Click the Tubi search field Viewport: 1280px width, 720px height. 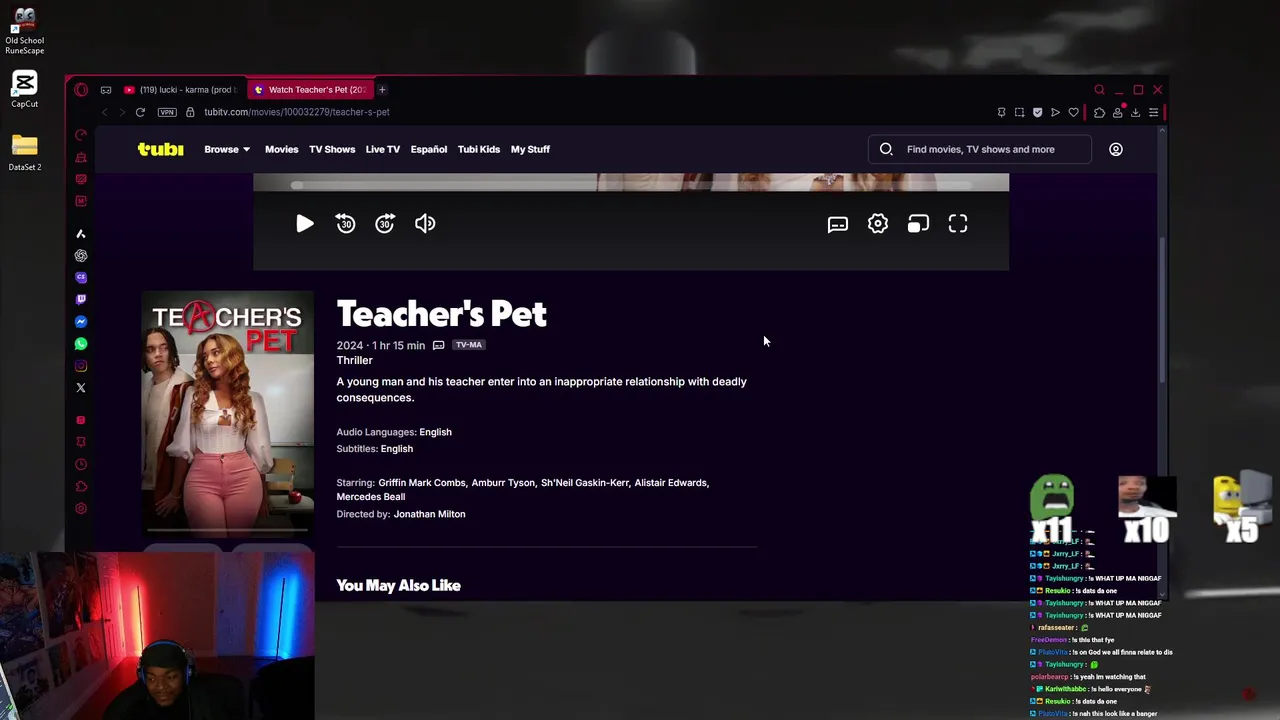[980, 149]
